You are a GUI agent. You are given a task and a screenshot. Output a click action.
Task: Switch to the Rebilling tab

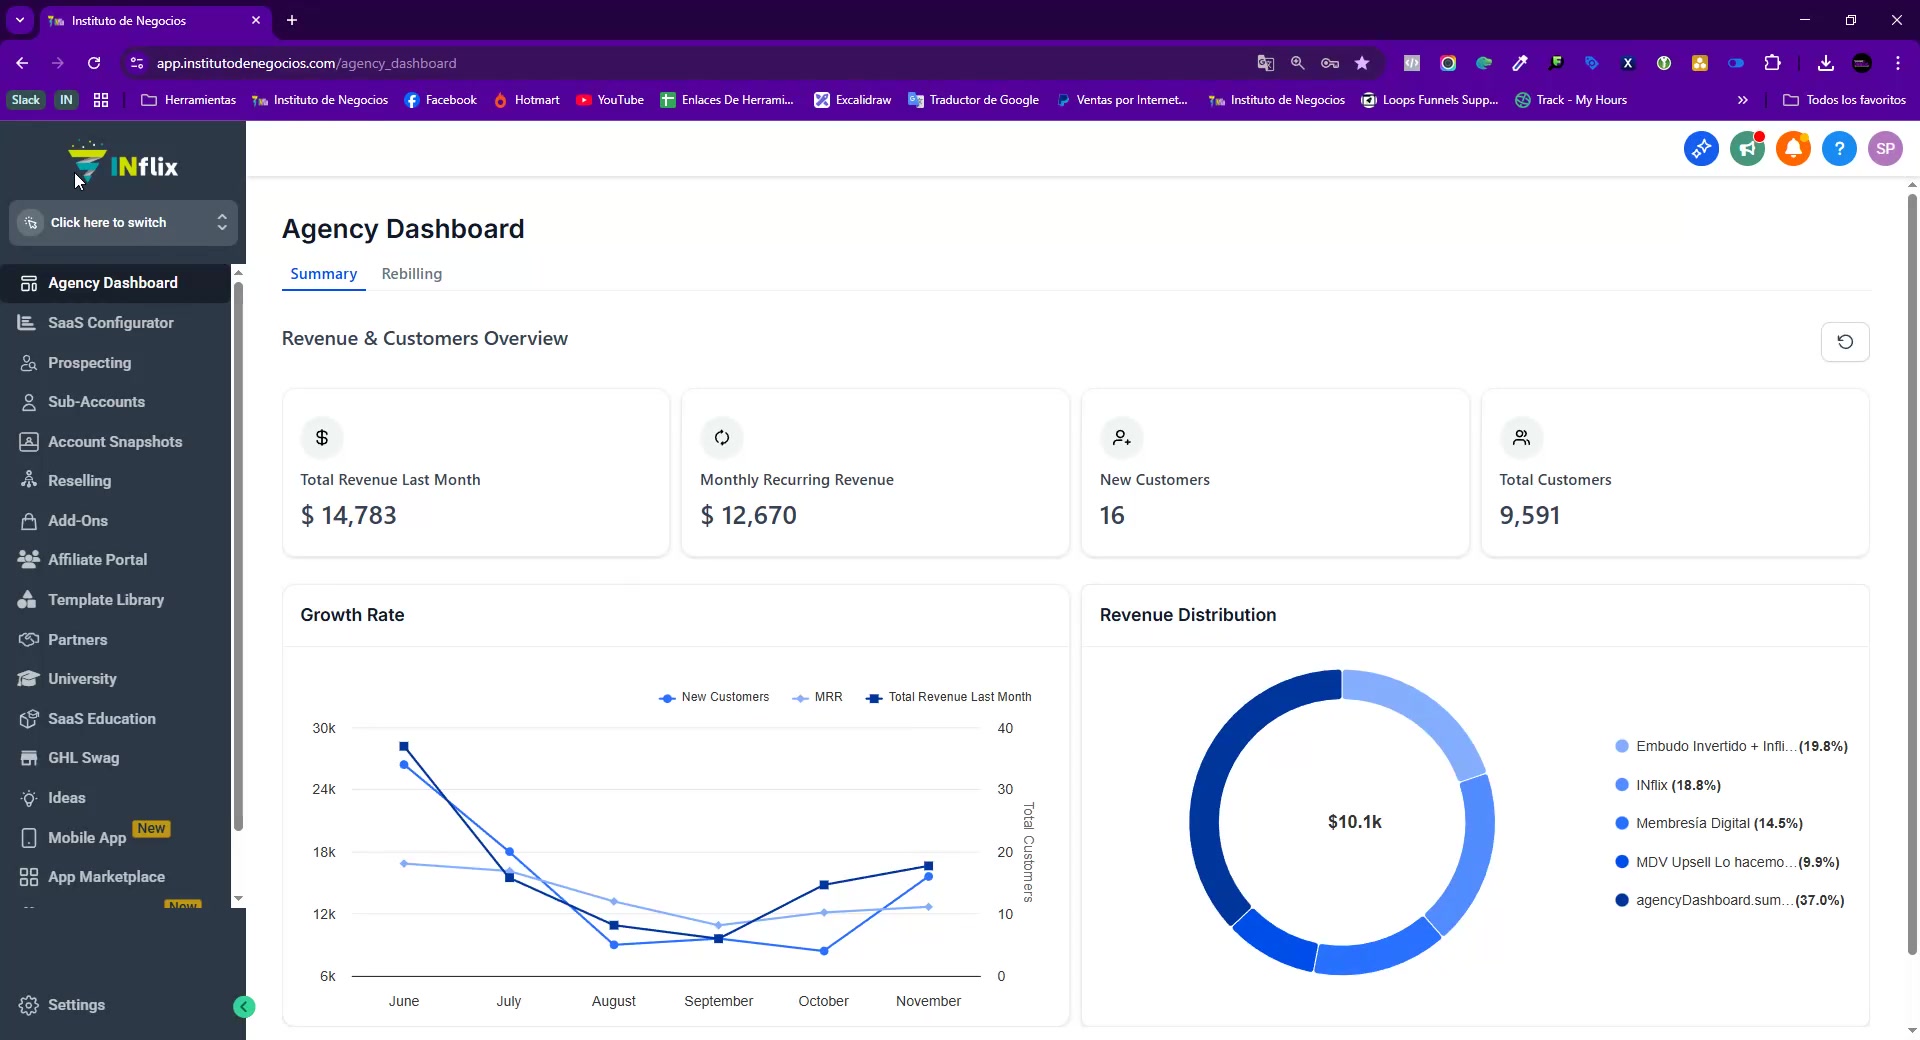(411, 274)
